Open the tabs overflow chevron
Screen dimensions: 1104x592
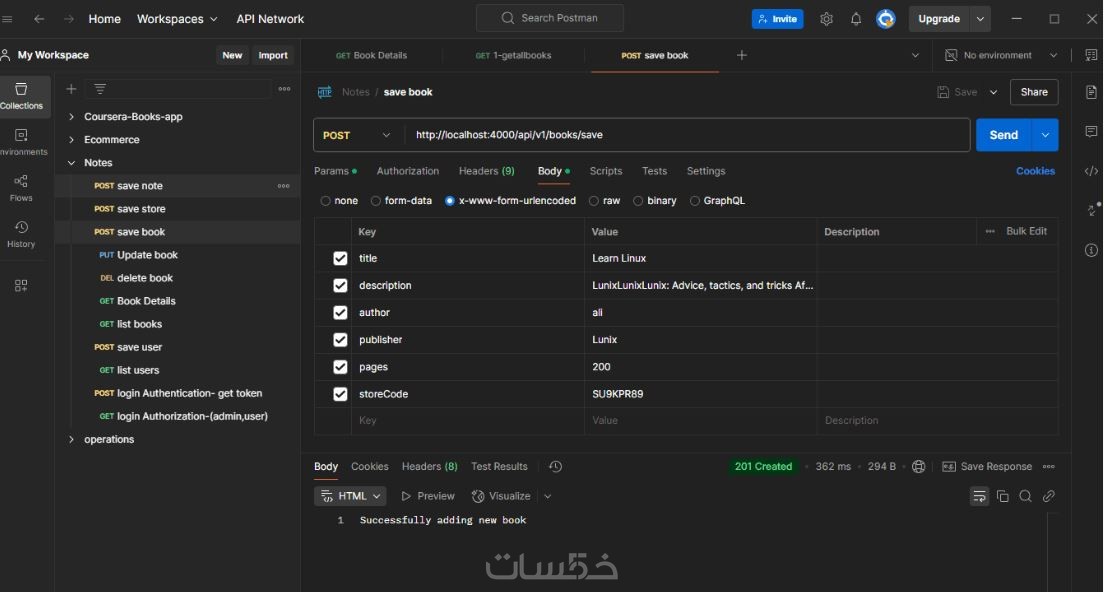pos(915,55)
